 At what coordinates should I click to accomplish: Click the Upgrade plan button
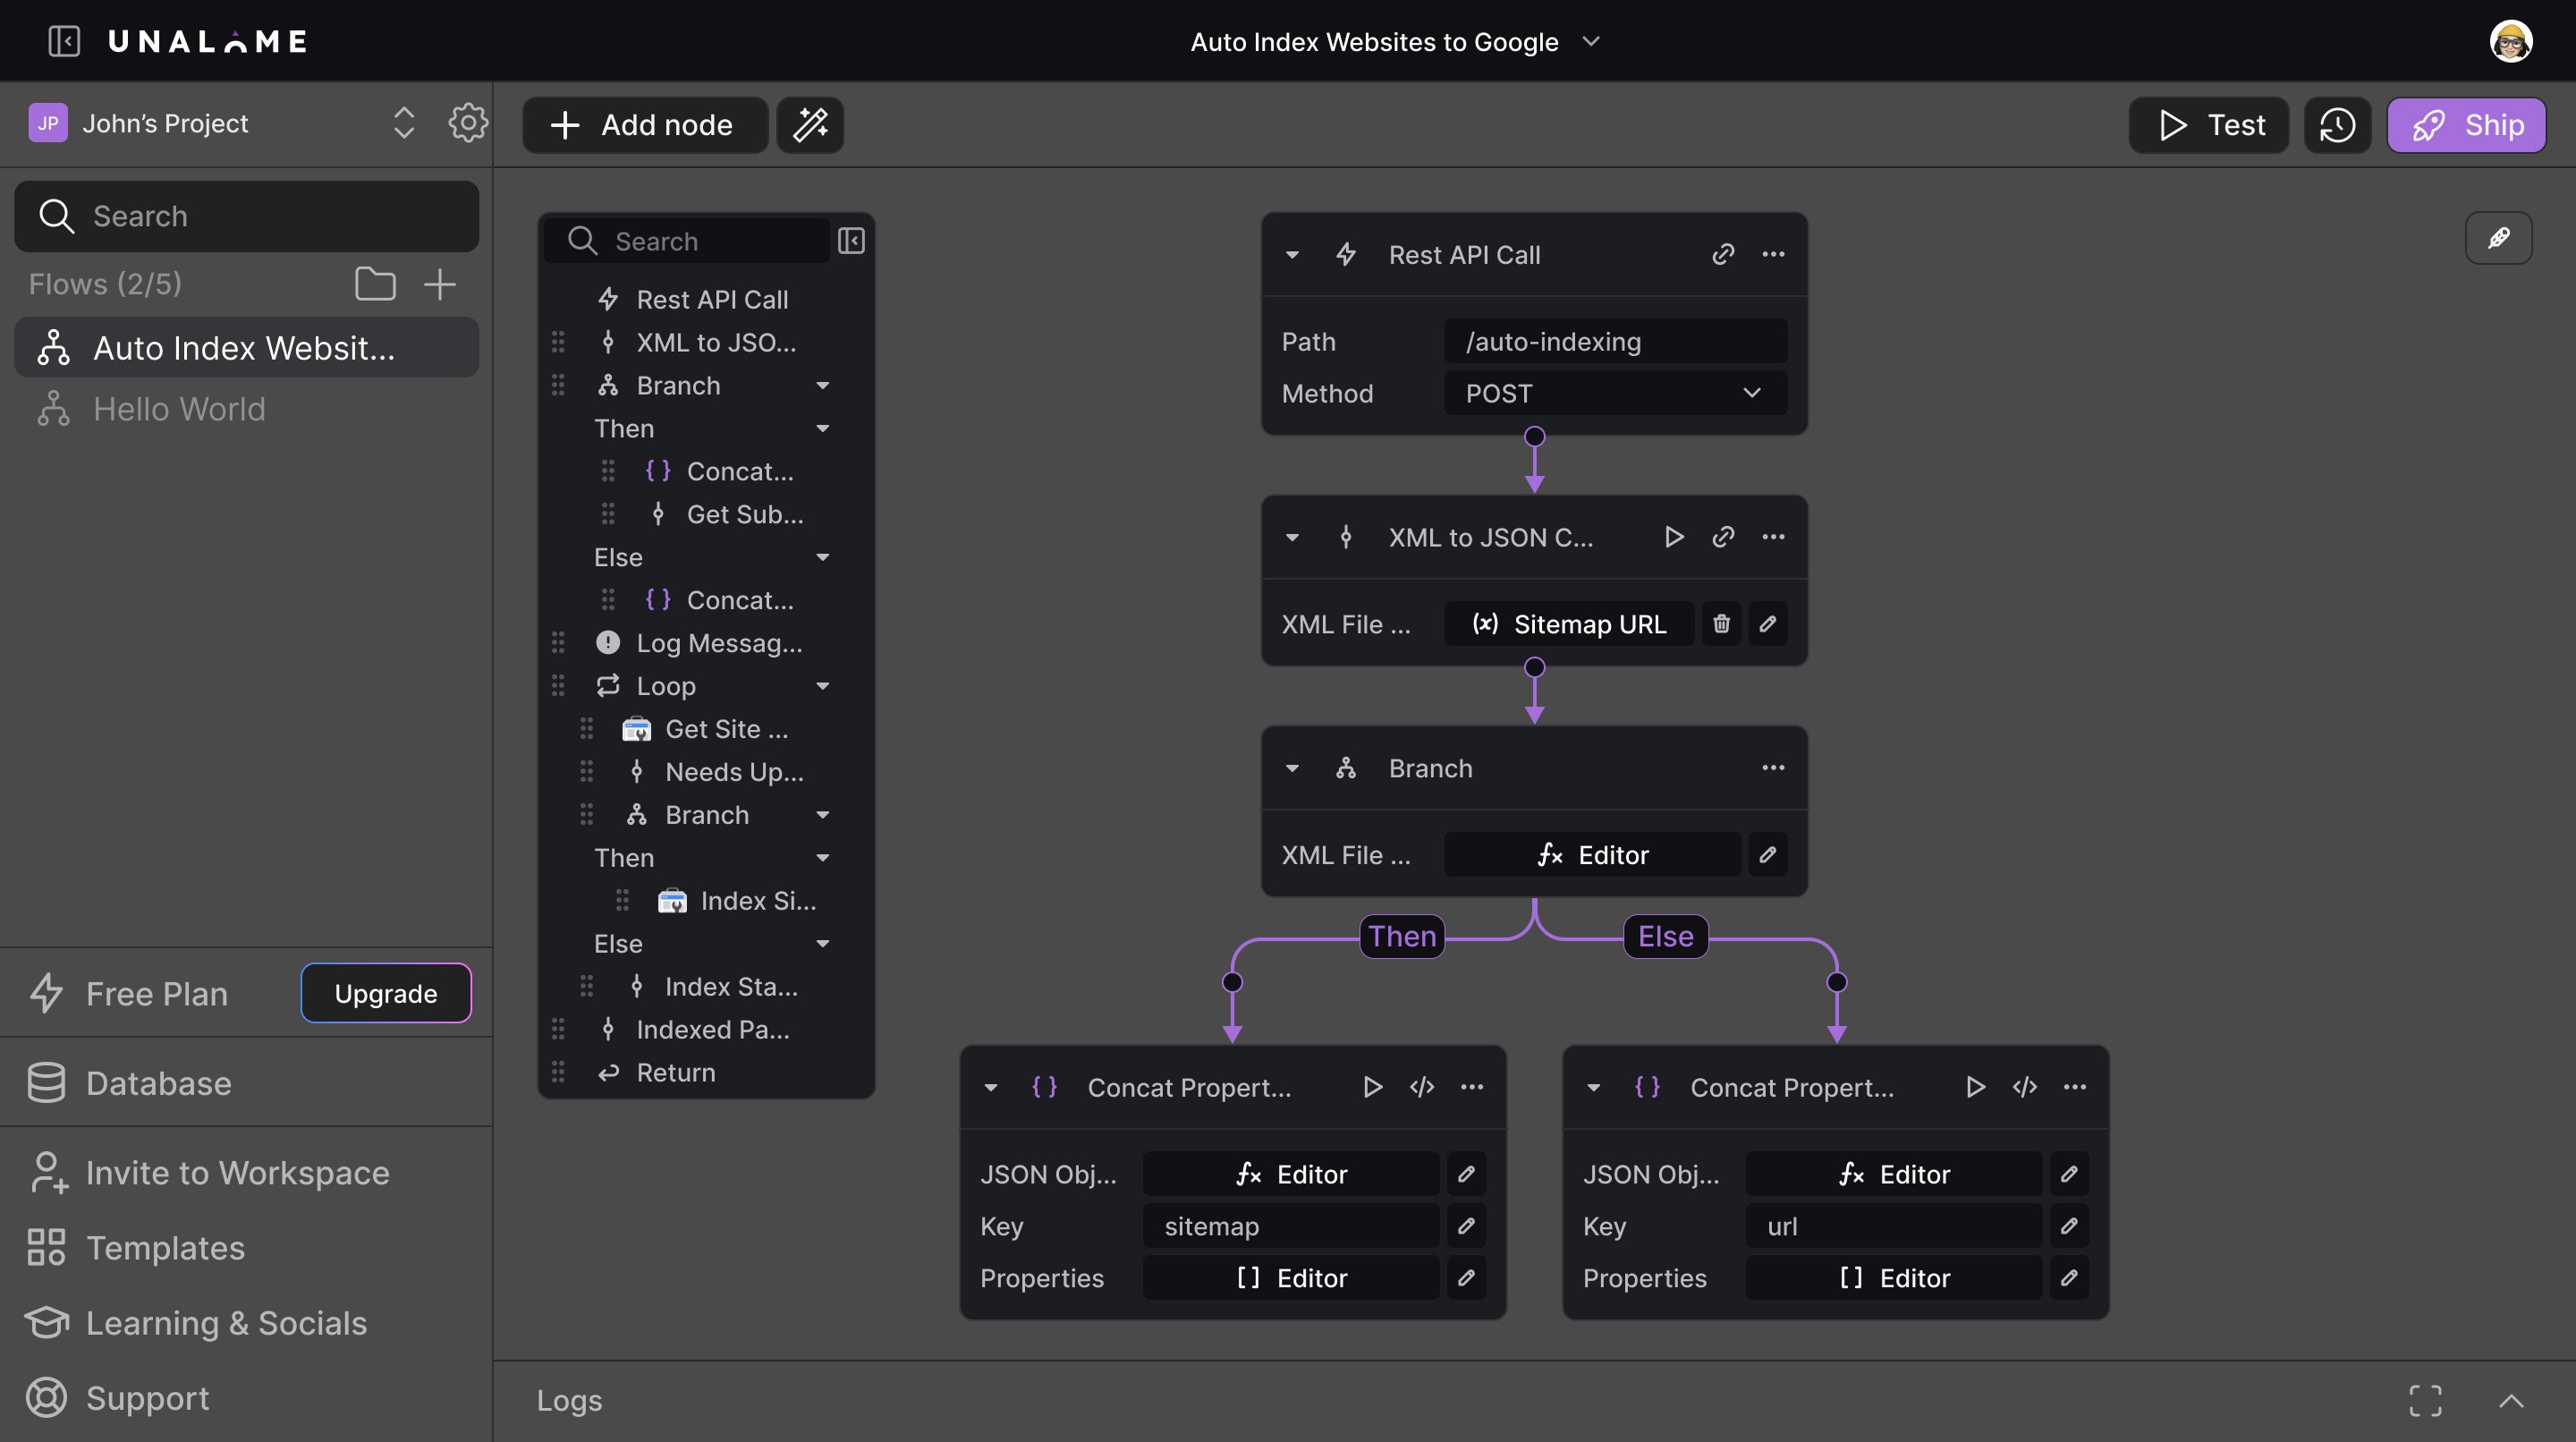(x=385, y=993)
